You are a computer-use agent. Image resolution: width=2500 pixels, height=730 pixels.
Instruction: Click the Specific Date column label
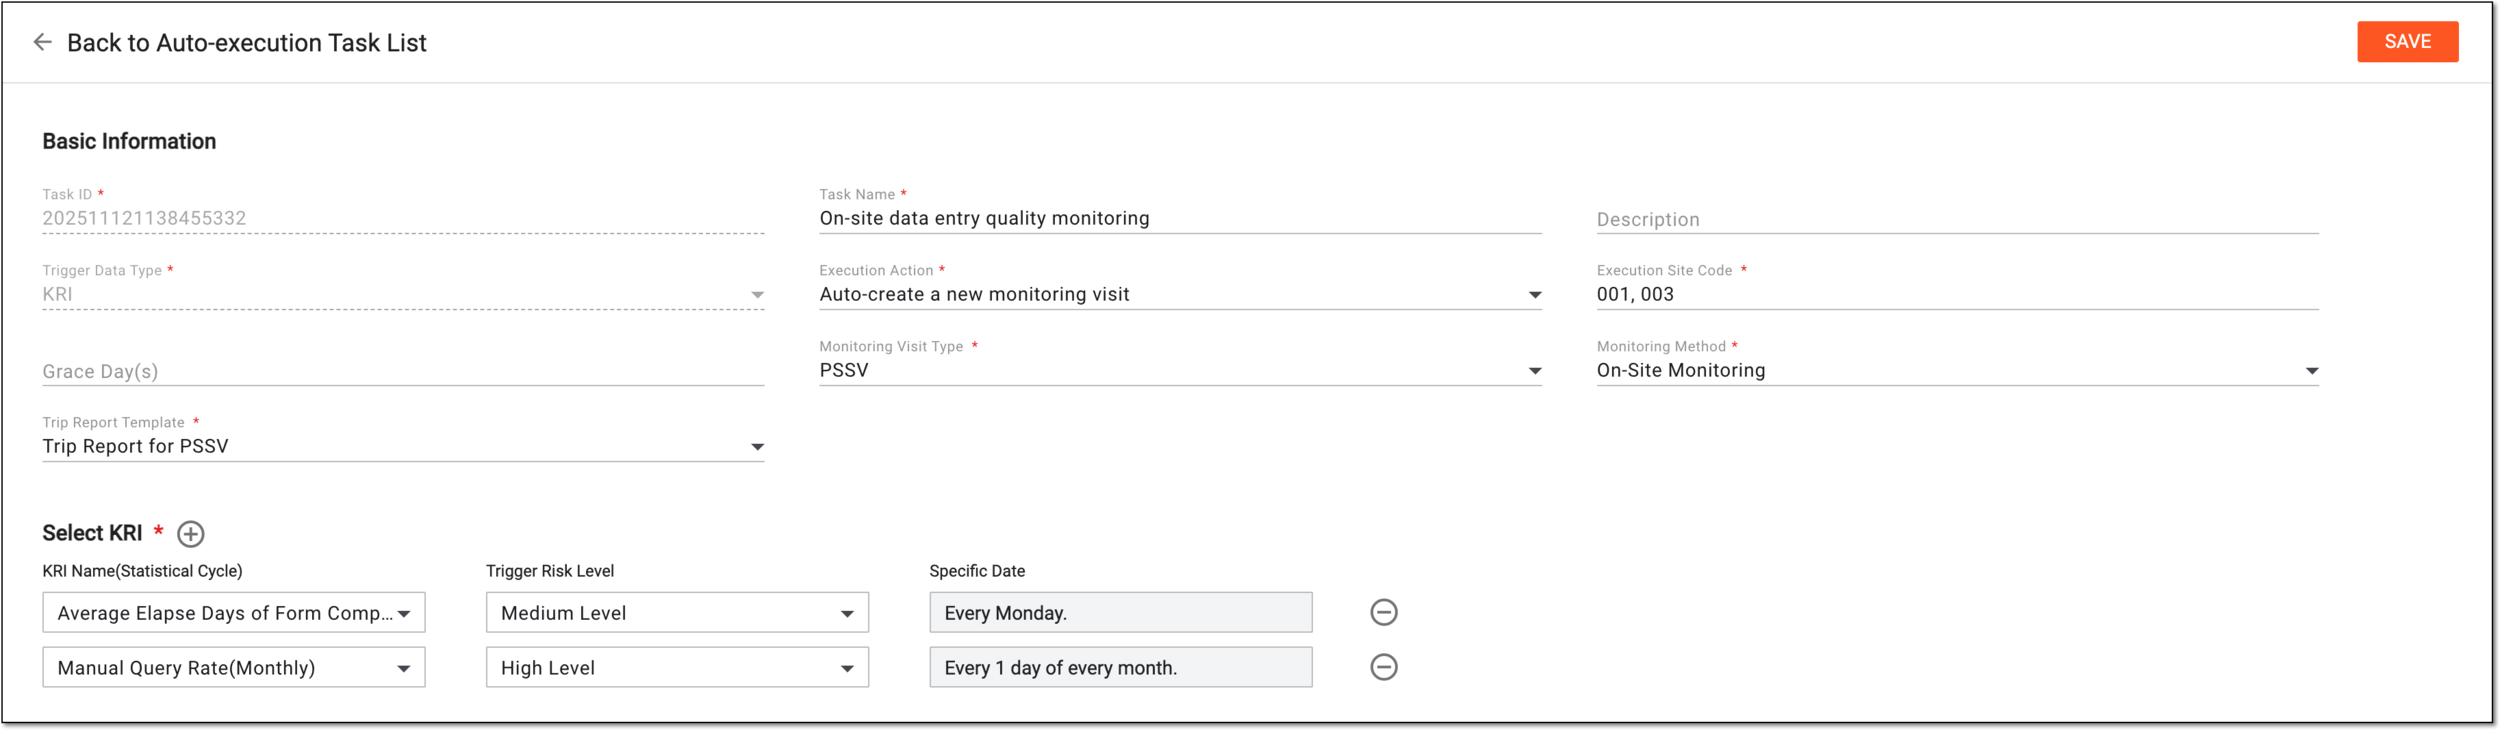tap(977, 571)
